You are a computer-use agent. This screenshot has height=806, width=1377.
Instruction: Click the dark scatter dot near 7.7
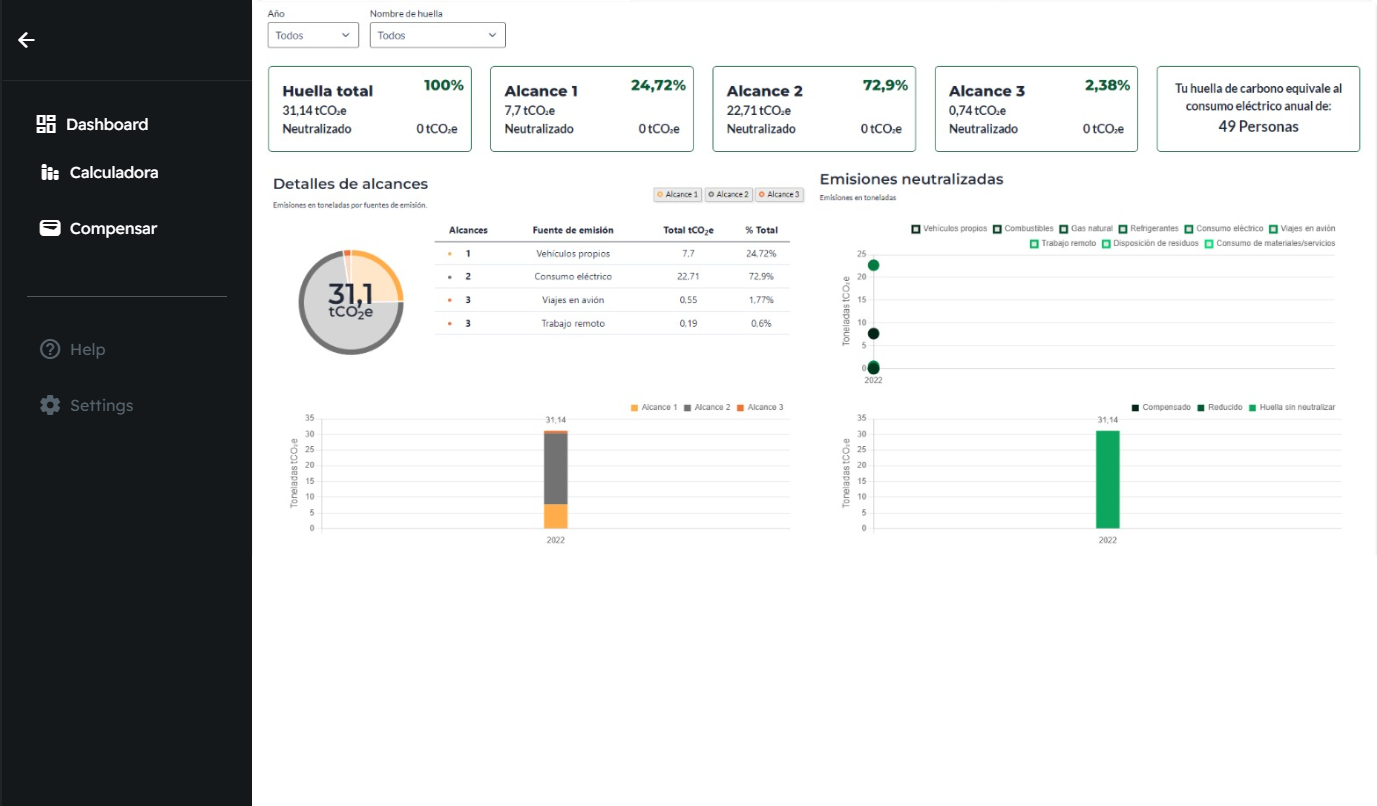(873, 334)
